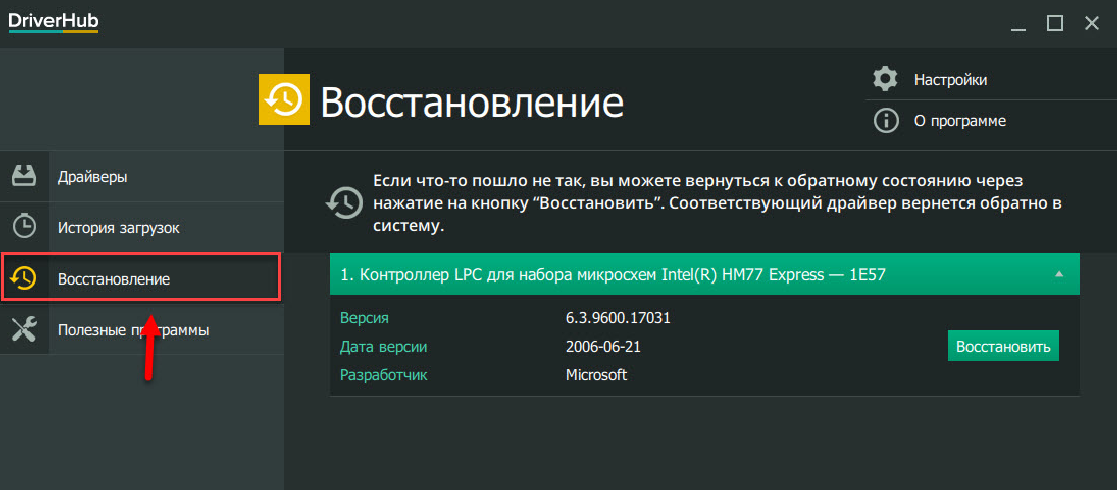Open the Драйверы section
The image size is (1117, 490).
tap(142, 176)
